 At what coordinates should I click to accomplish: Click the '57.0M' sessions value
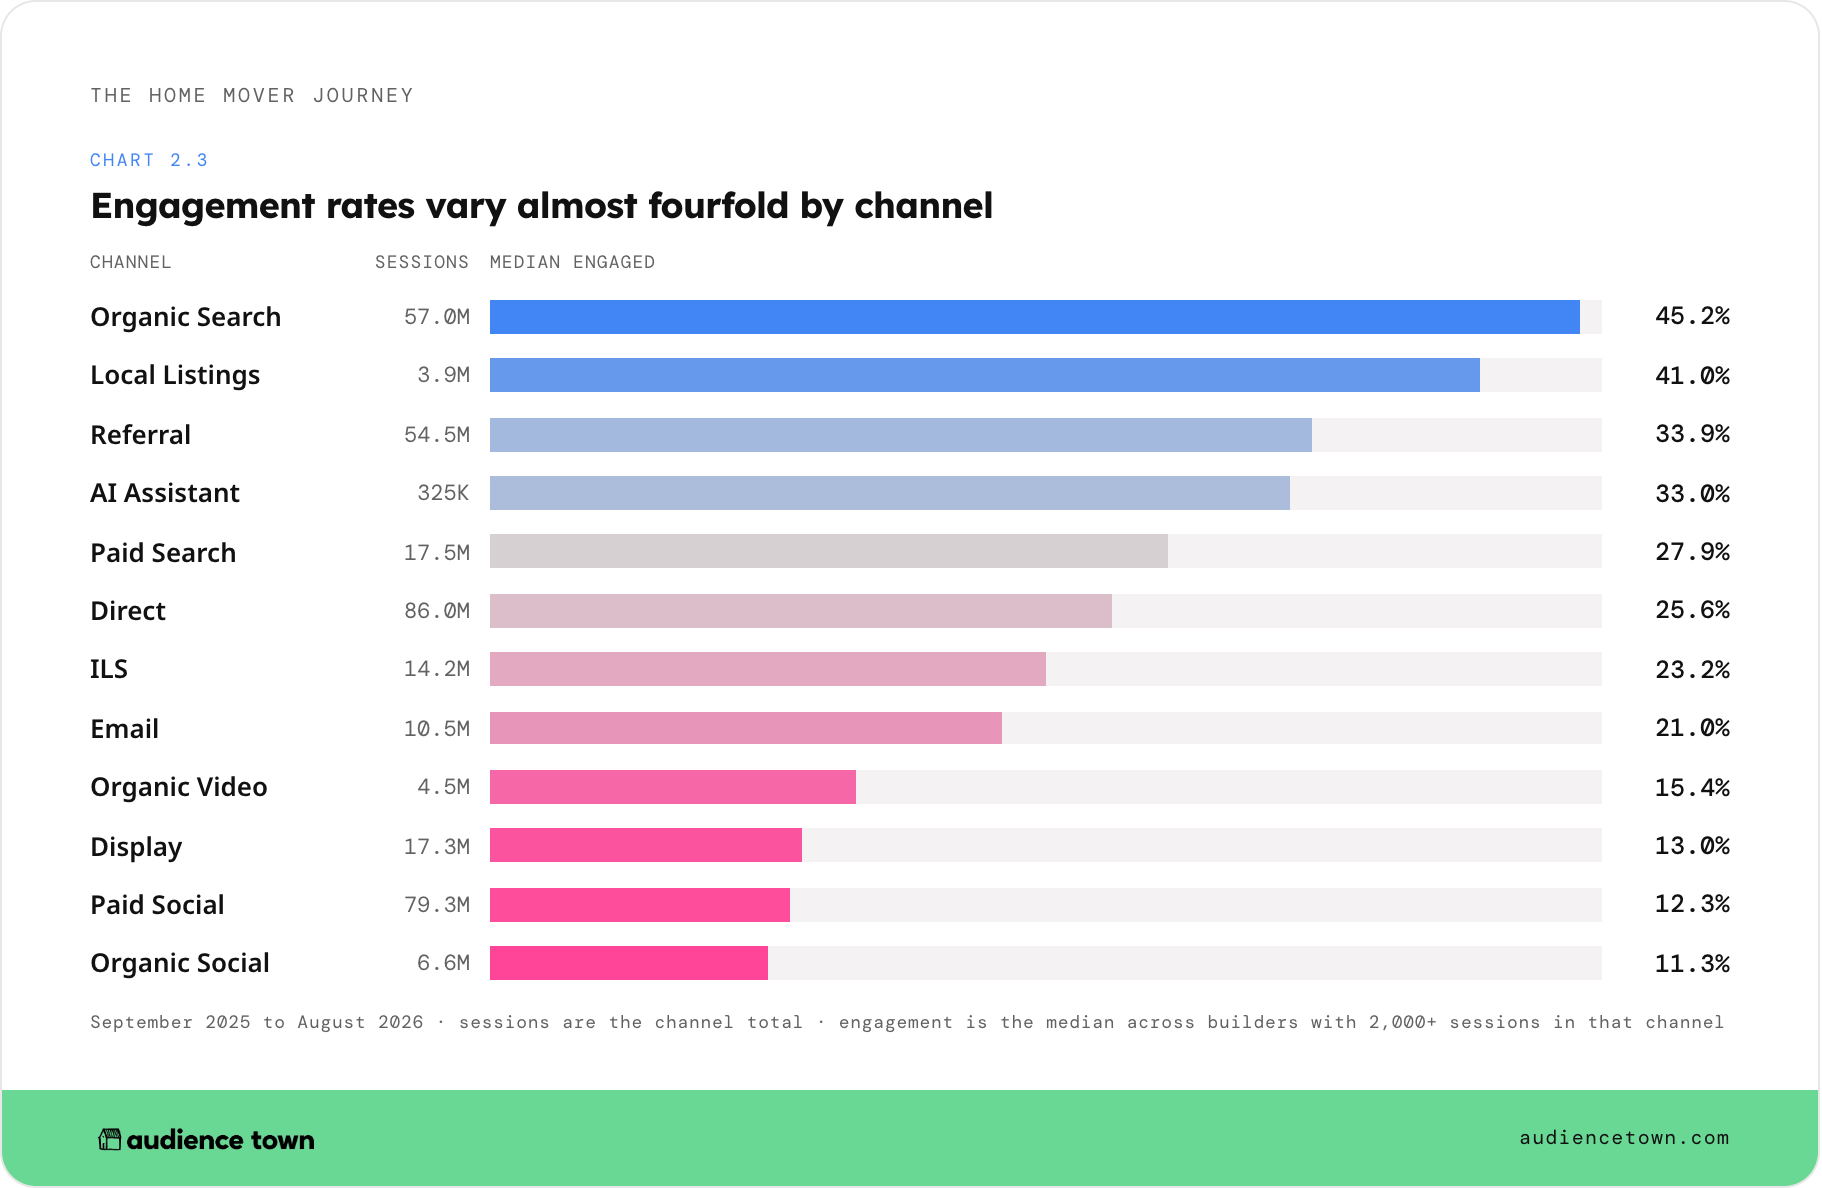(x=436, y=317)
